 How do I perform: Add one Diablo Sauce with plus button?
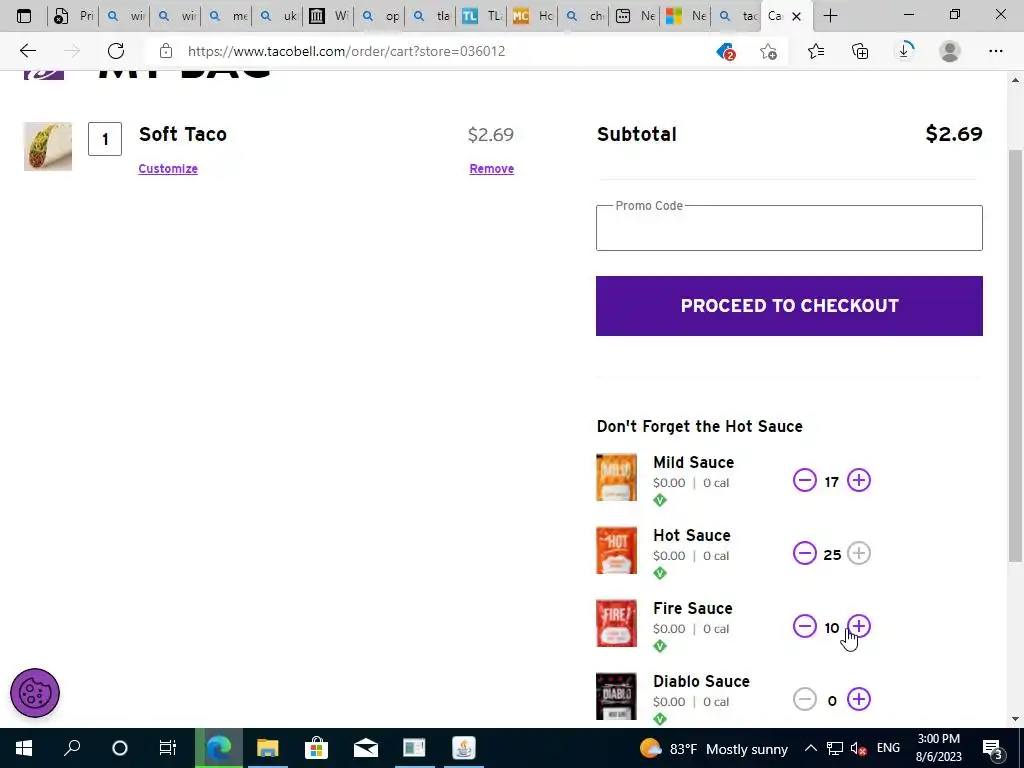click(859, 699)
